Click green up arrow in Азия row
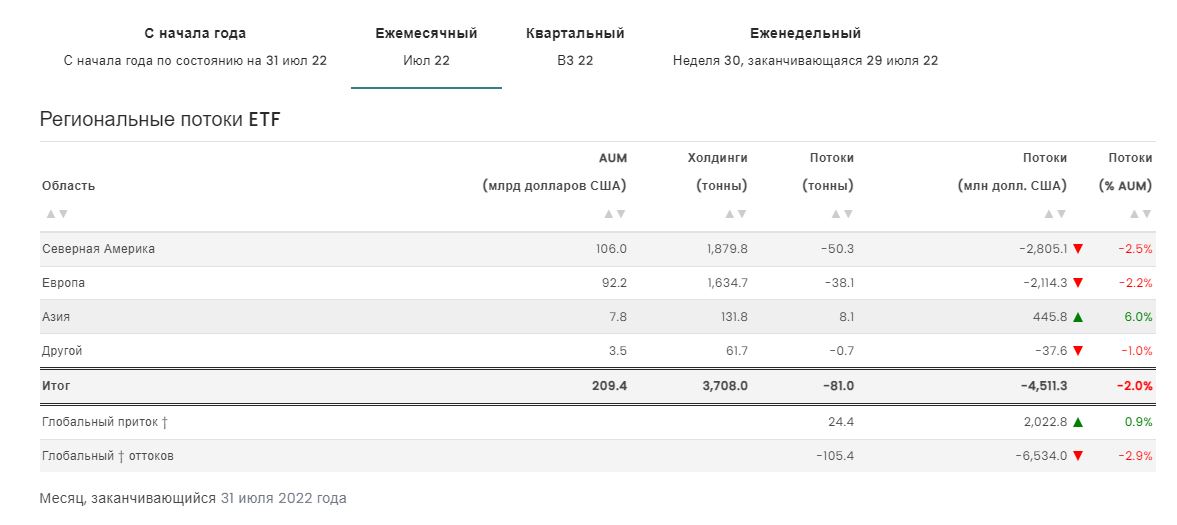The image size is (1177, 525). (1078, 317)
